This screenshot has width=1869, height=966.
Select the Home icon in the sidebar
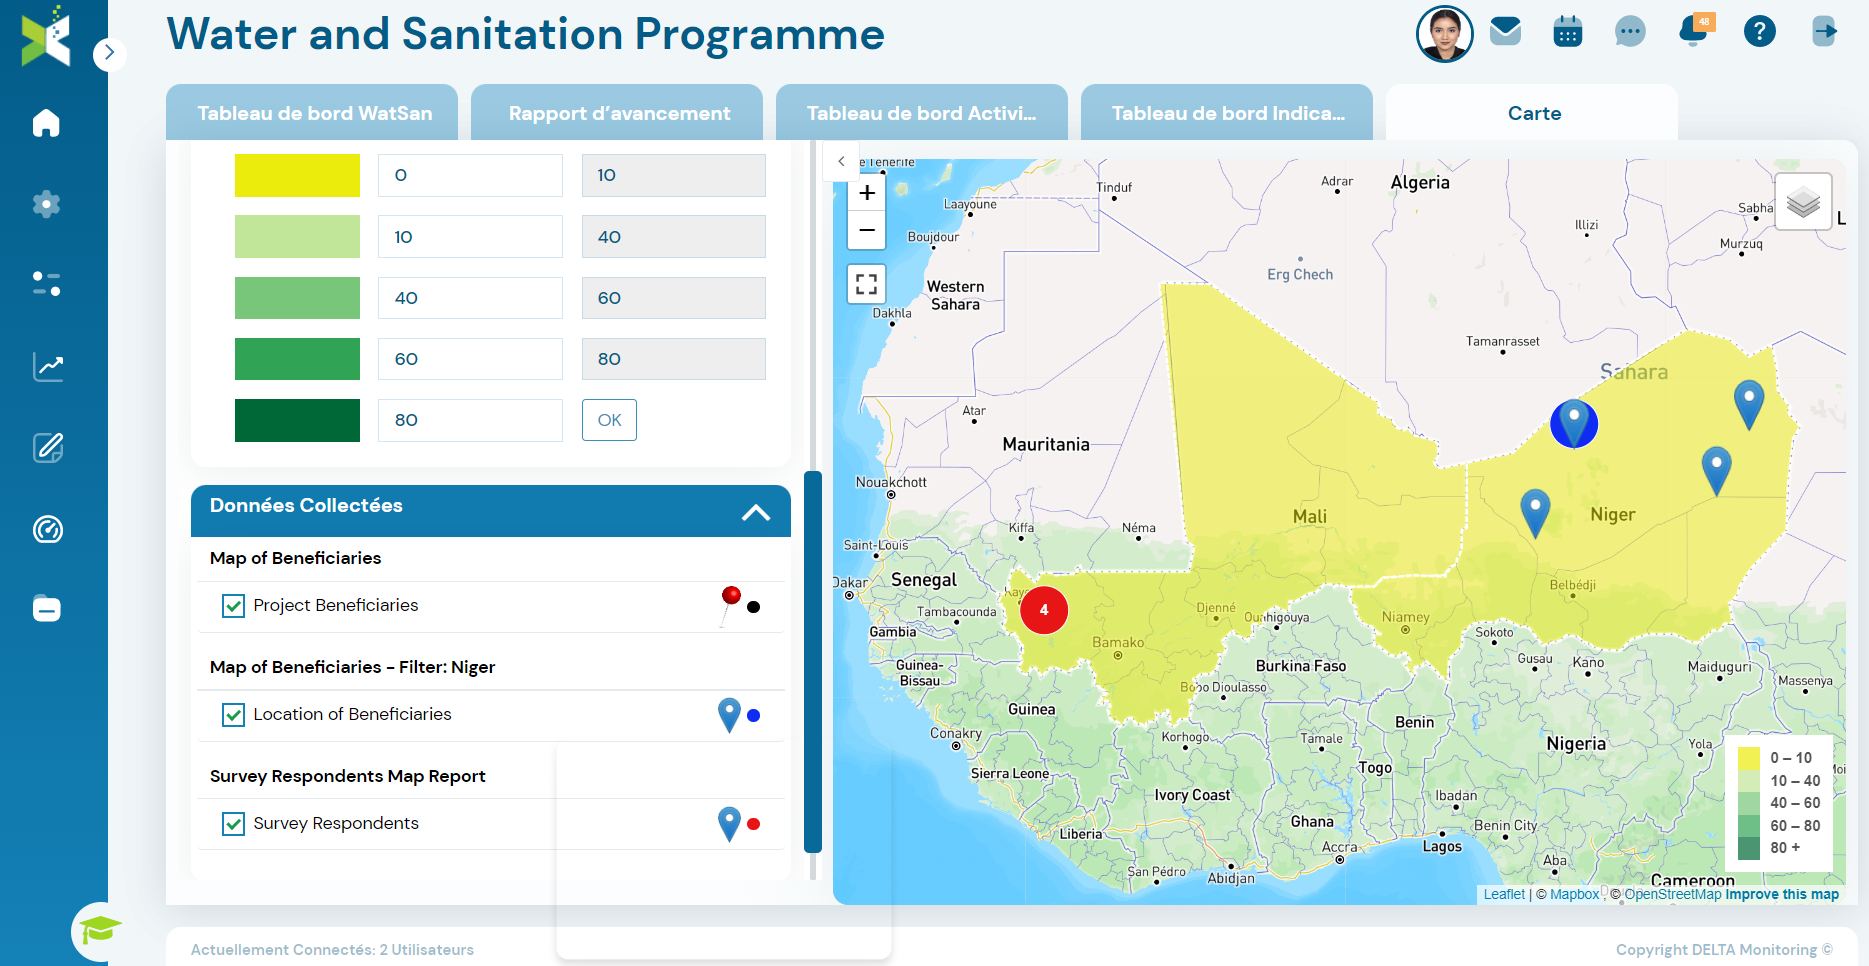click(46, 123)
